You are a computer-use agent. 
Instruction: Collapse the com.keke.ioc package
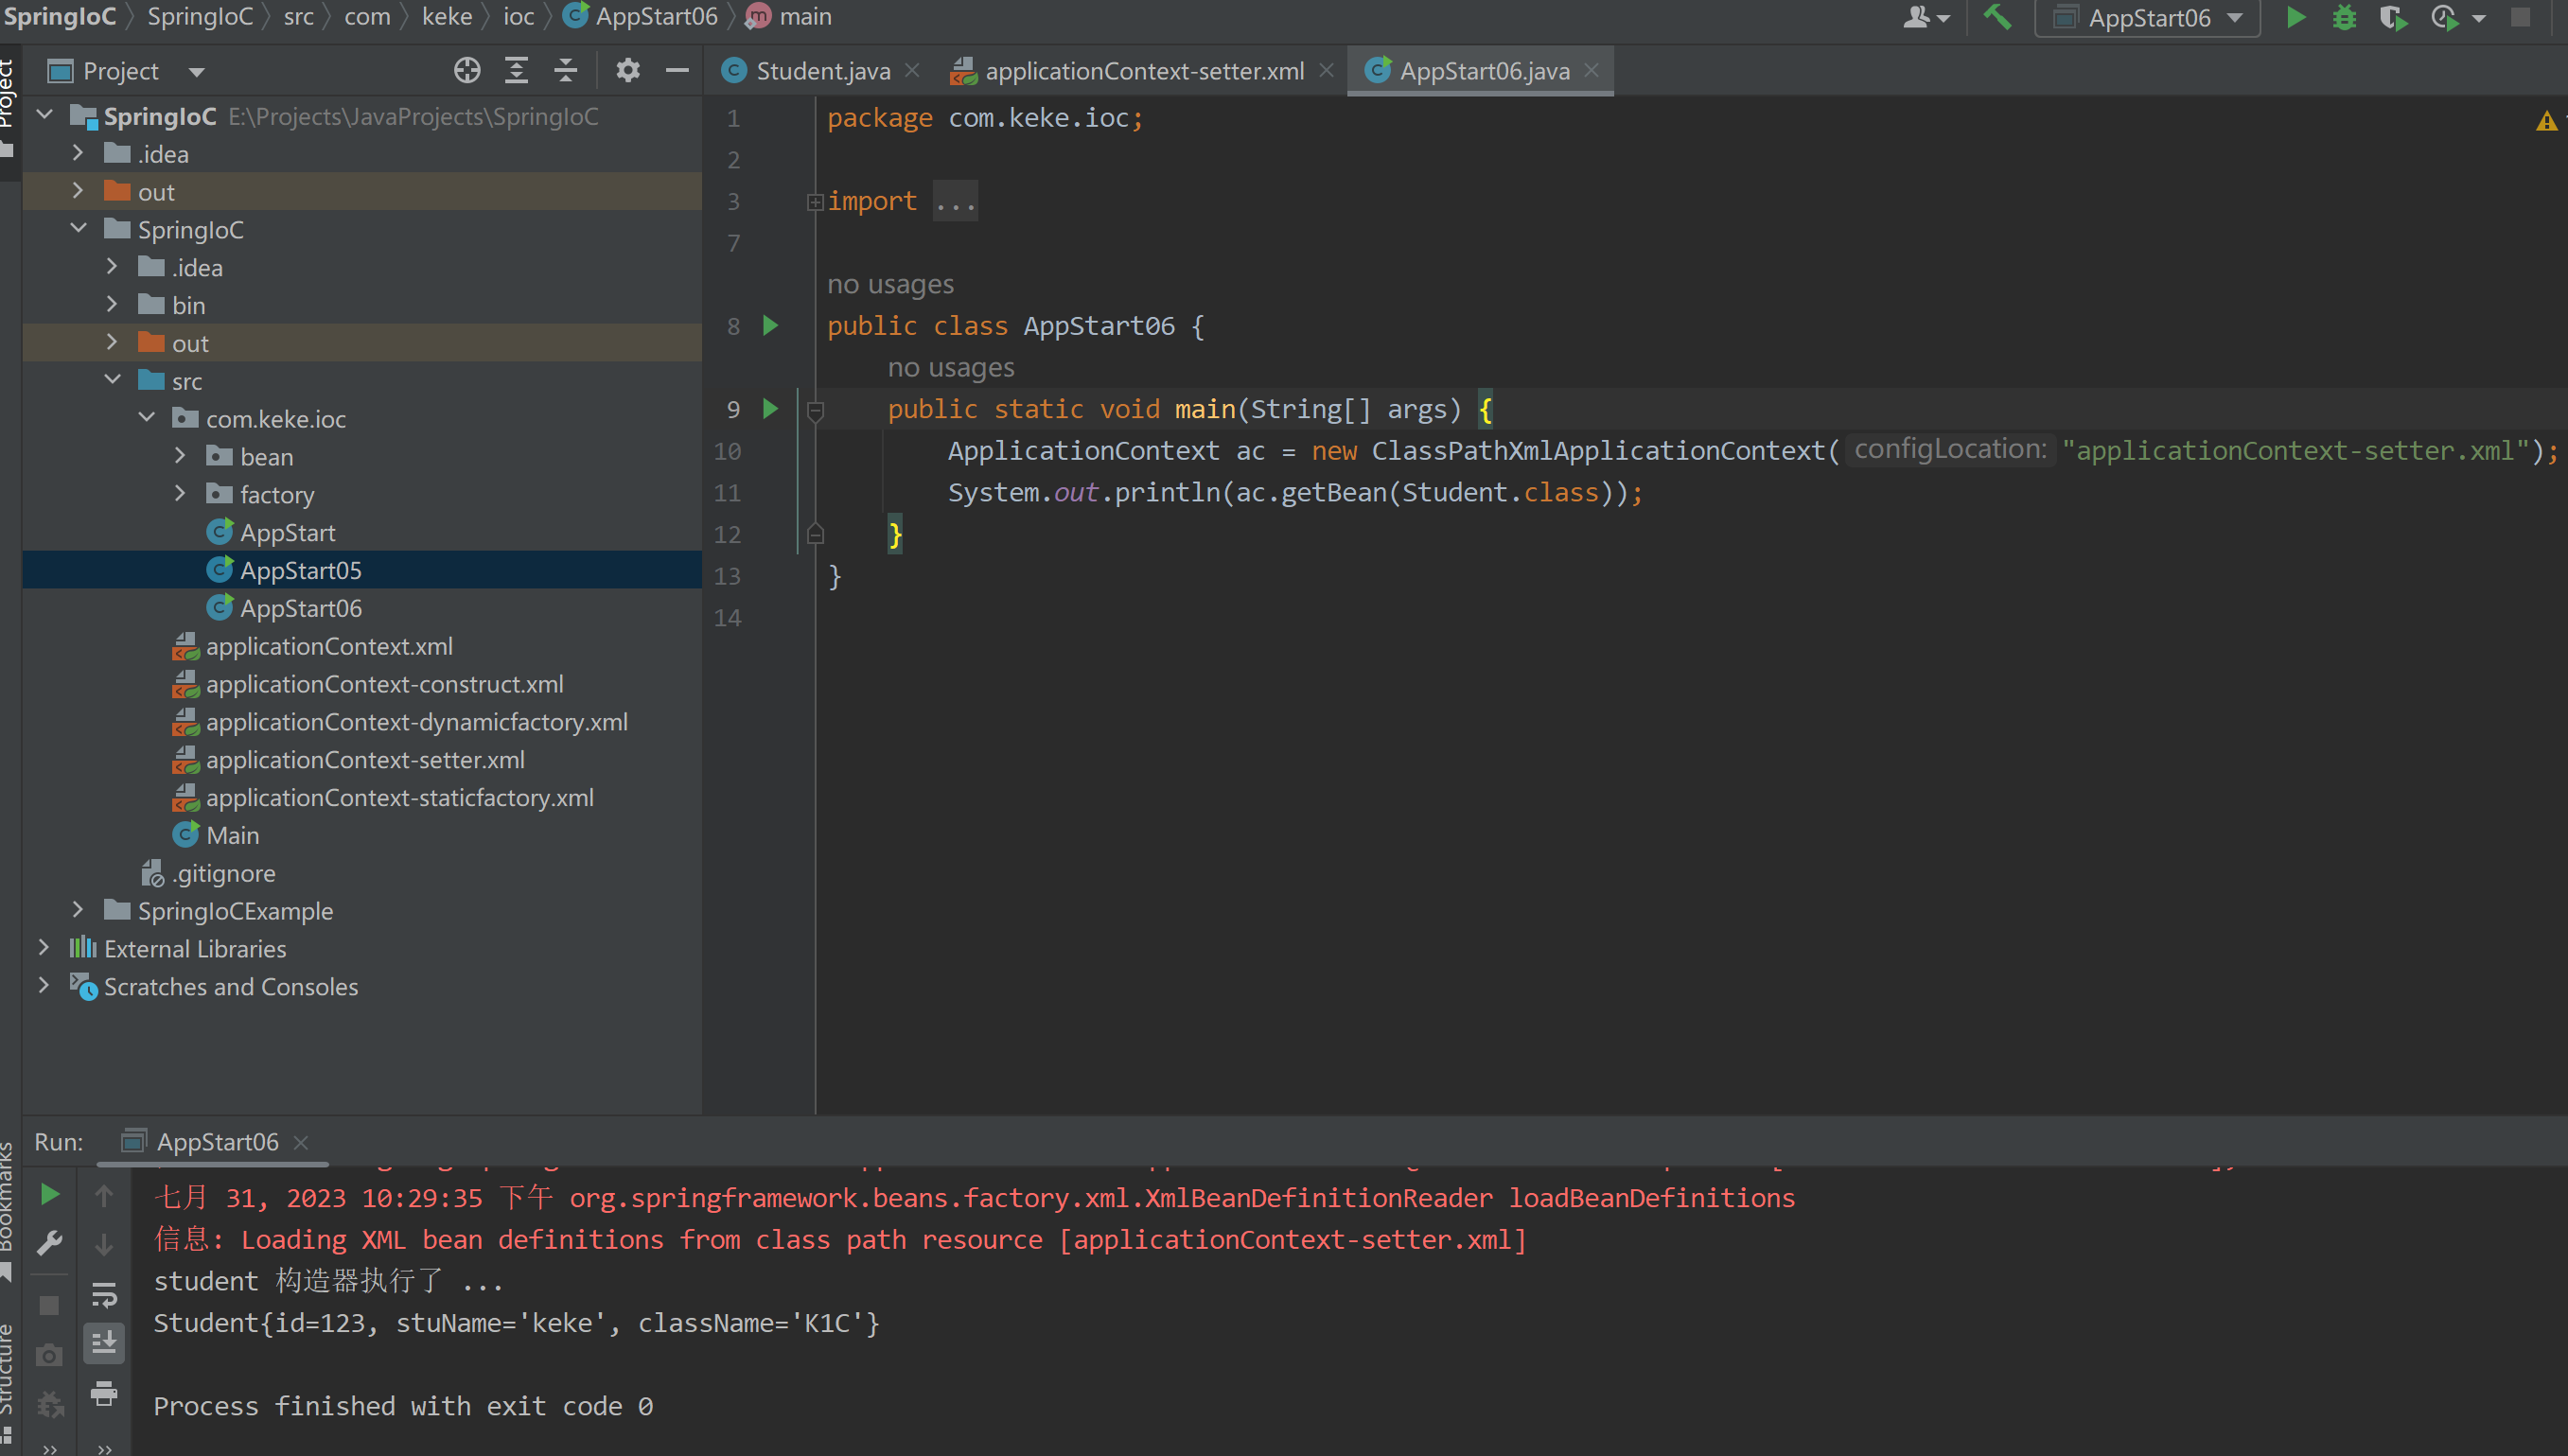point(147,418)
